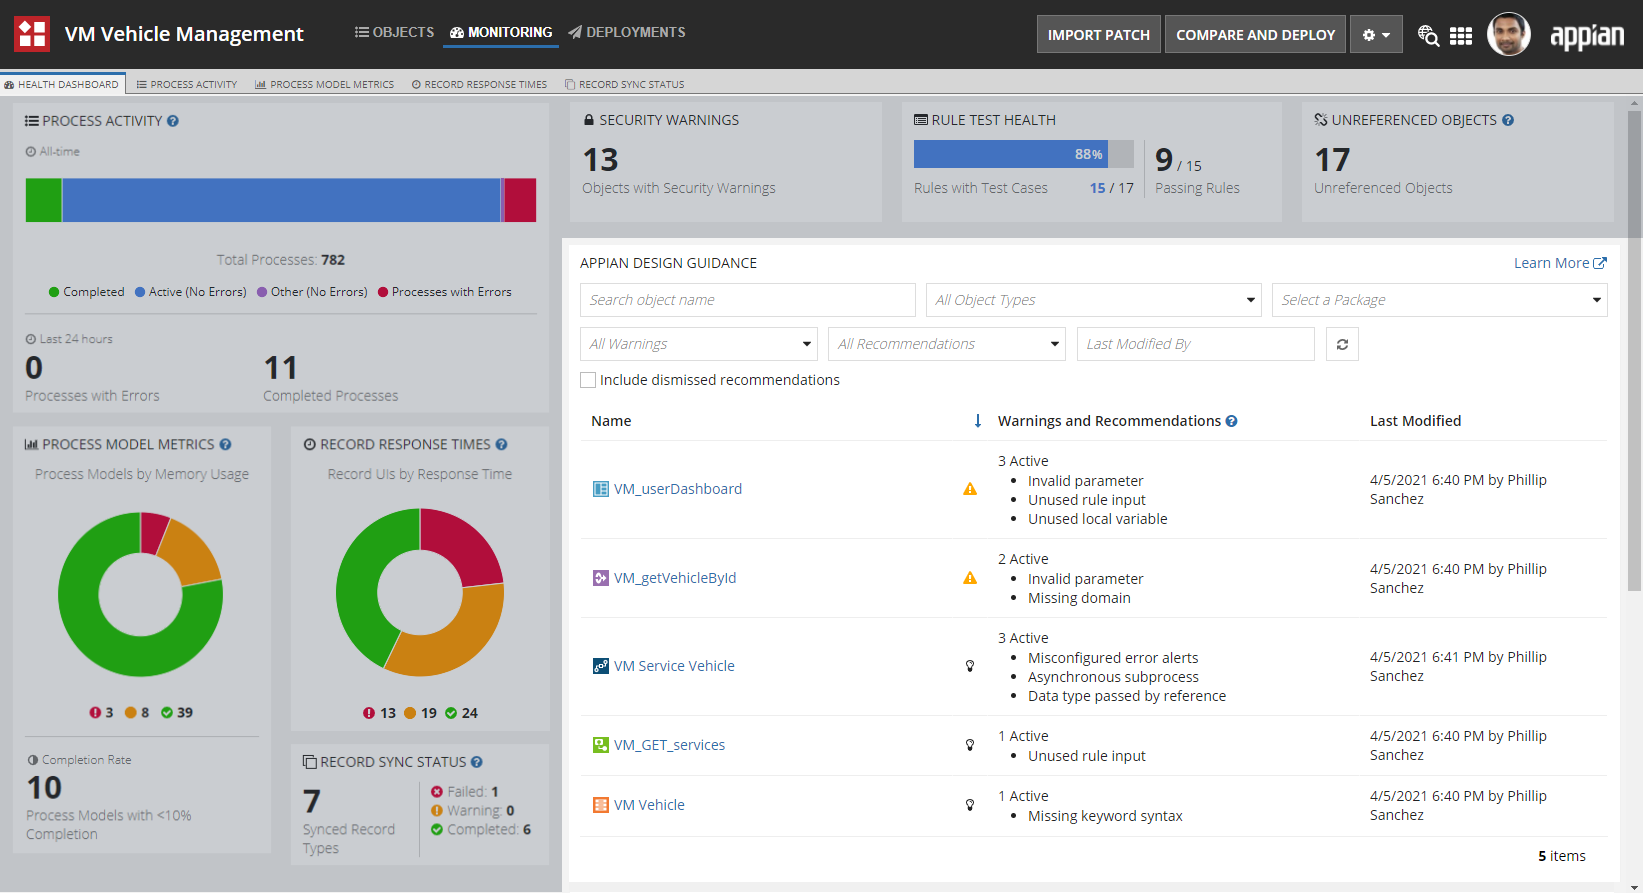Focus the Last Modified By field
Screen dimensions: 1643x893
click(x=1196, y=344)
